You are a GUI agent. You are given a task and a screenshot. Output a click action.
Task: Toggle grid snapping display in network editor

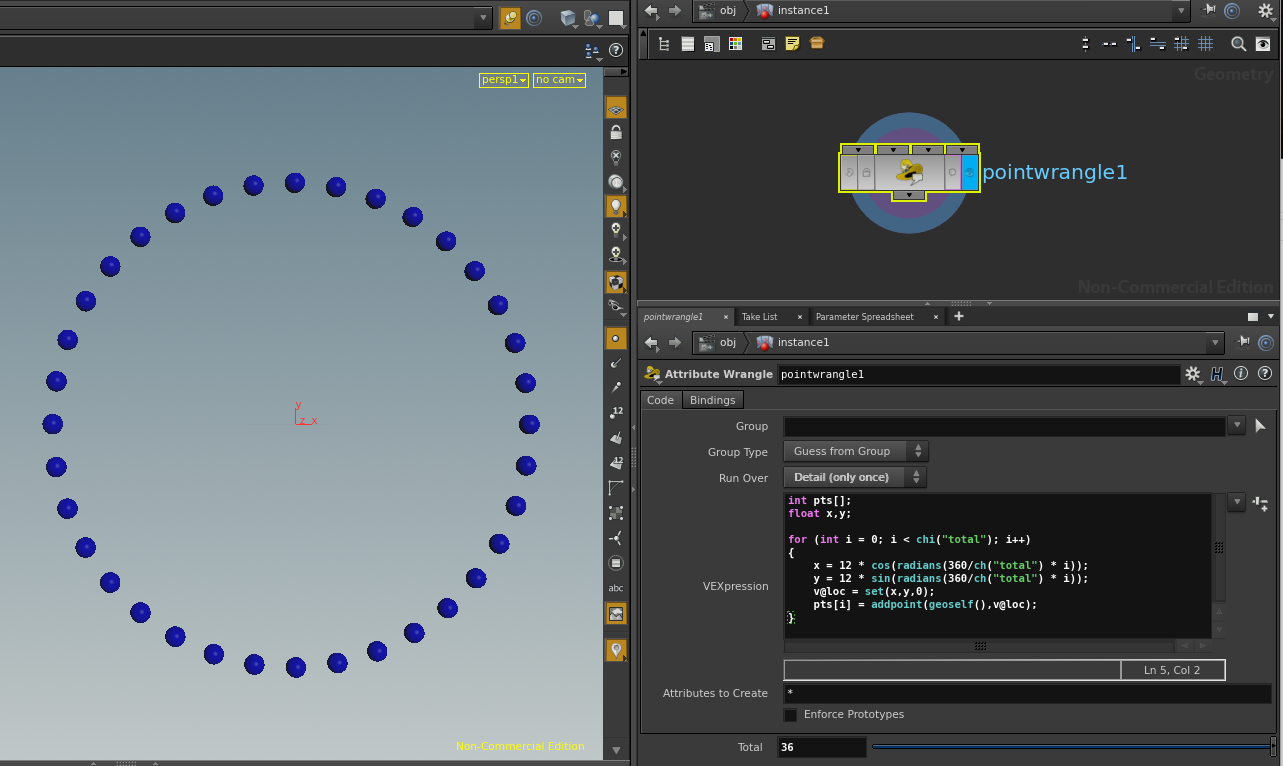pos(1206,44)
